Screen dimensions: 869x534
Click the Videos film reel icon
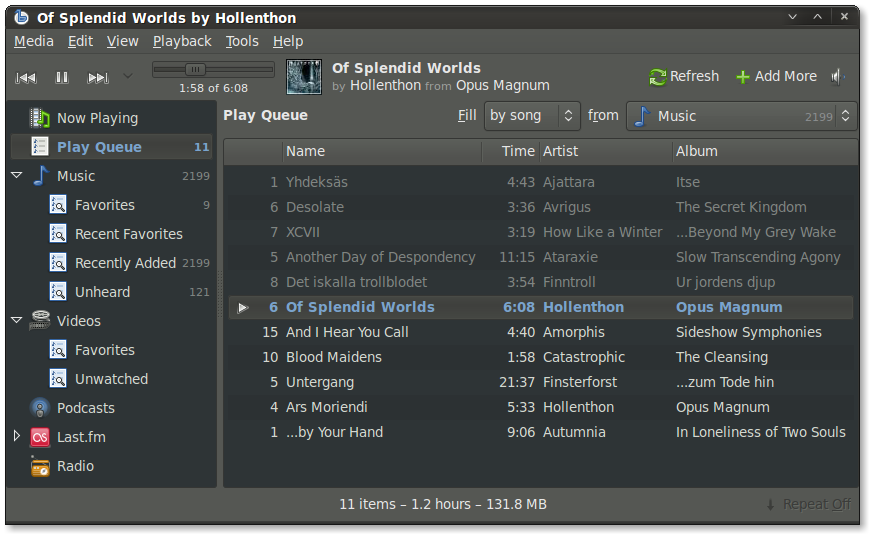point(39,320)
